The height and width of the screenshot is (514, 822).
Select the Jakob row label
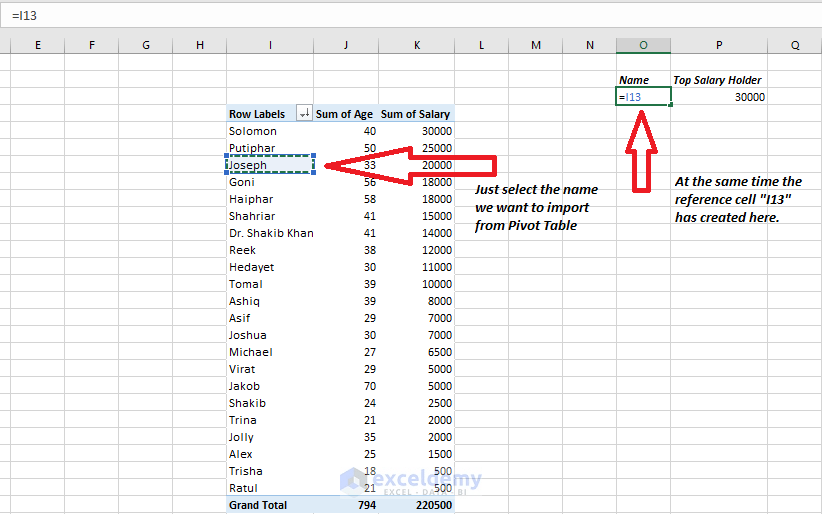(270, 386)
